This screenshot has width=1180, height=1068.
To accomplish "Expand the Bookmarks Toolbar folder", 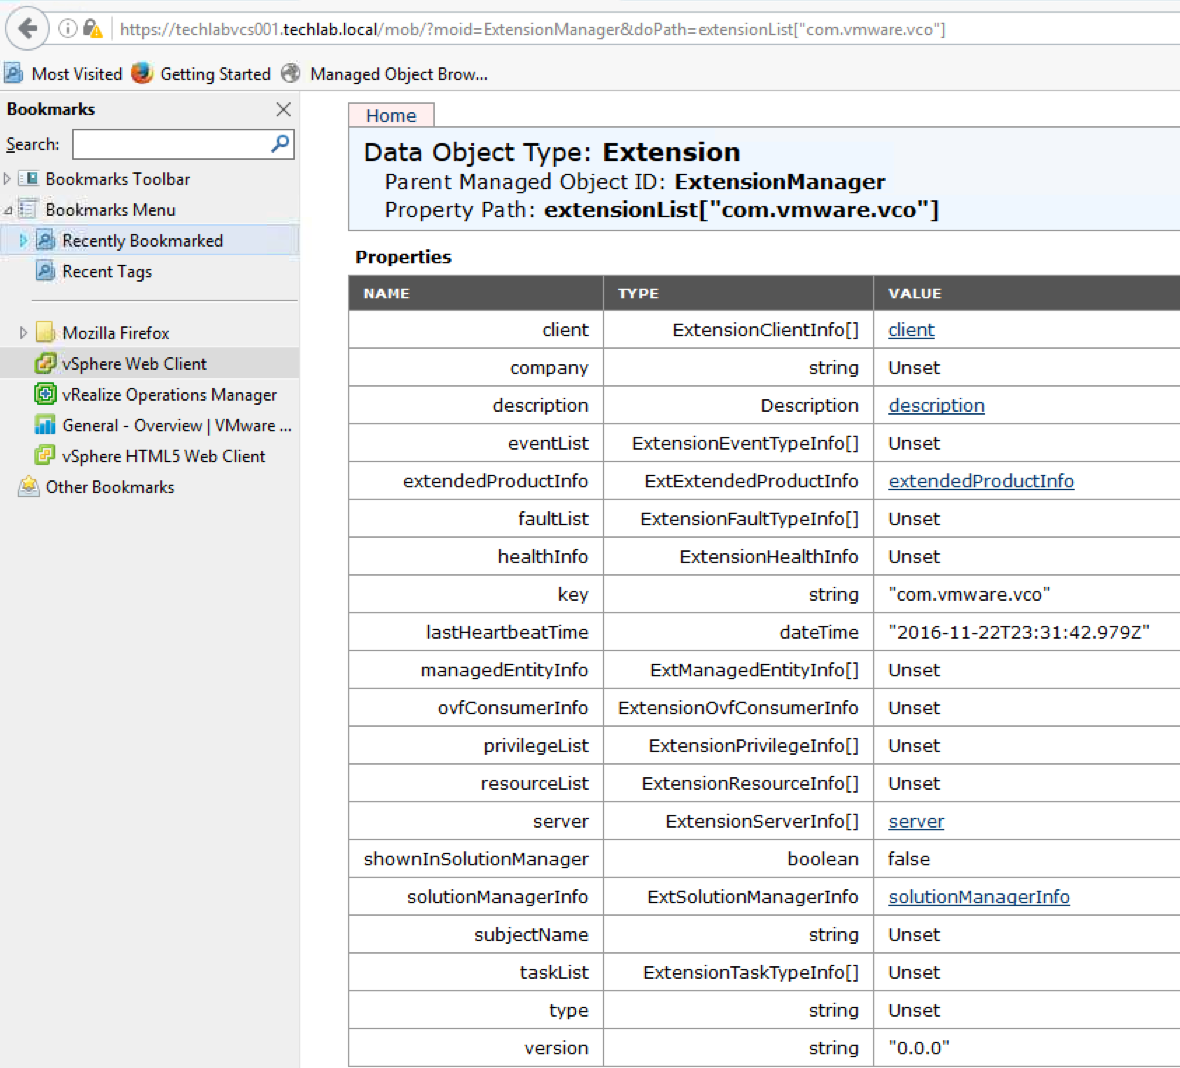I will pos(8,179).
